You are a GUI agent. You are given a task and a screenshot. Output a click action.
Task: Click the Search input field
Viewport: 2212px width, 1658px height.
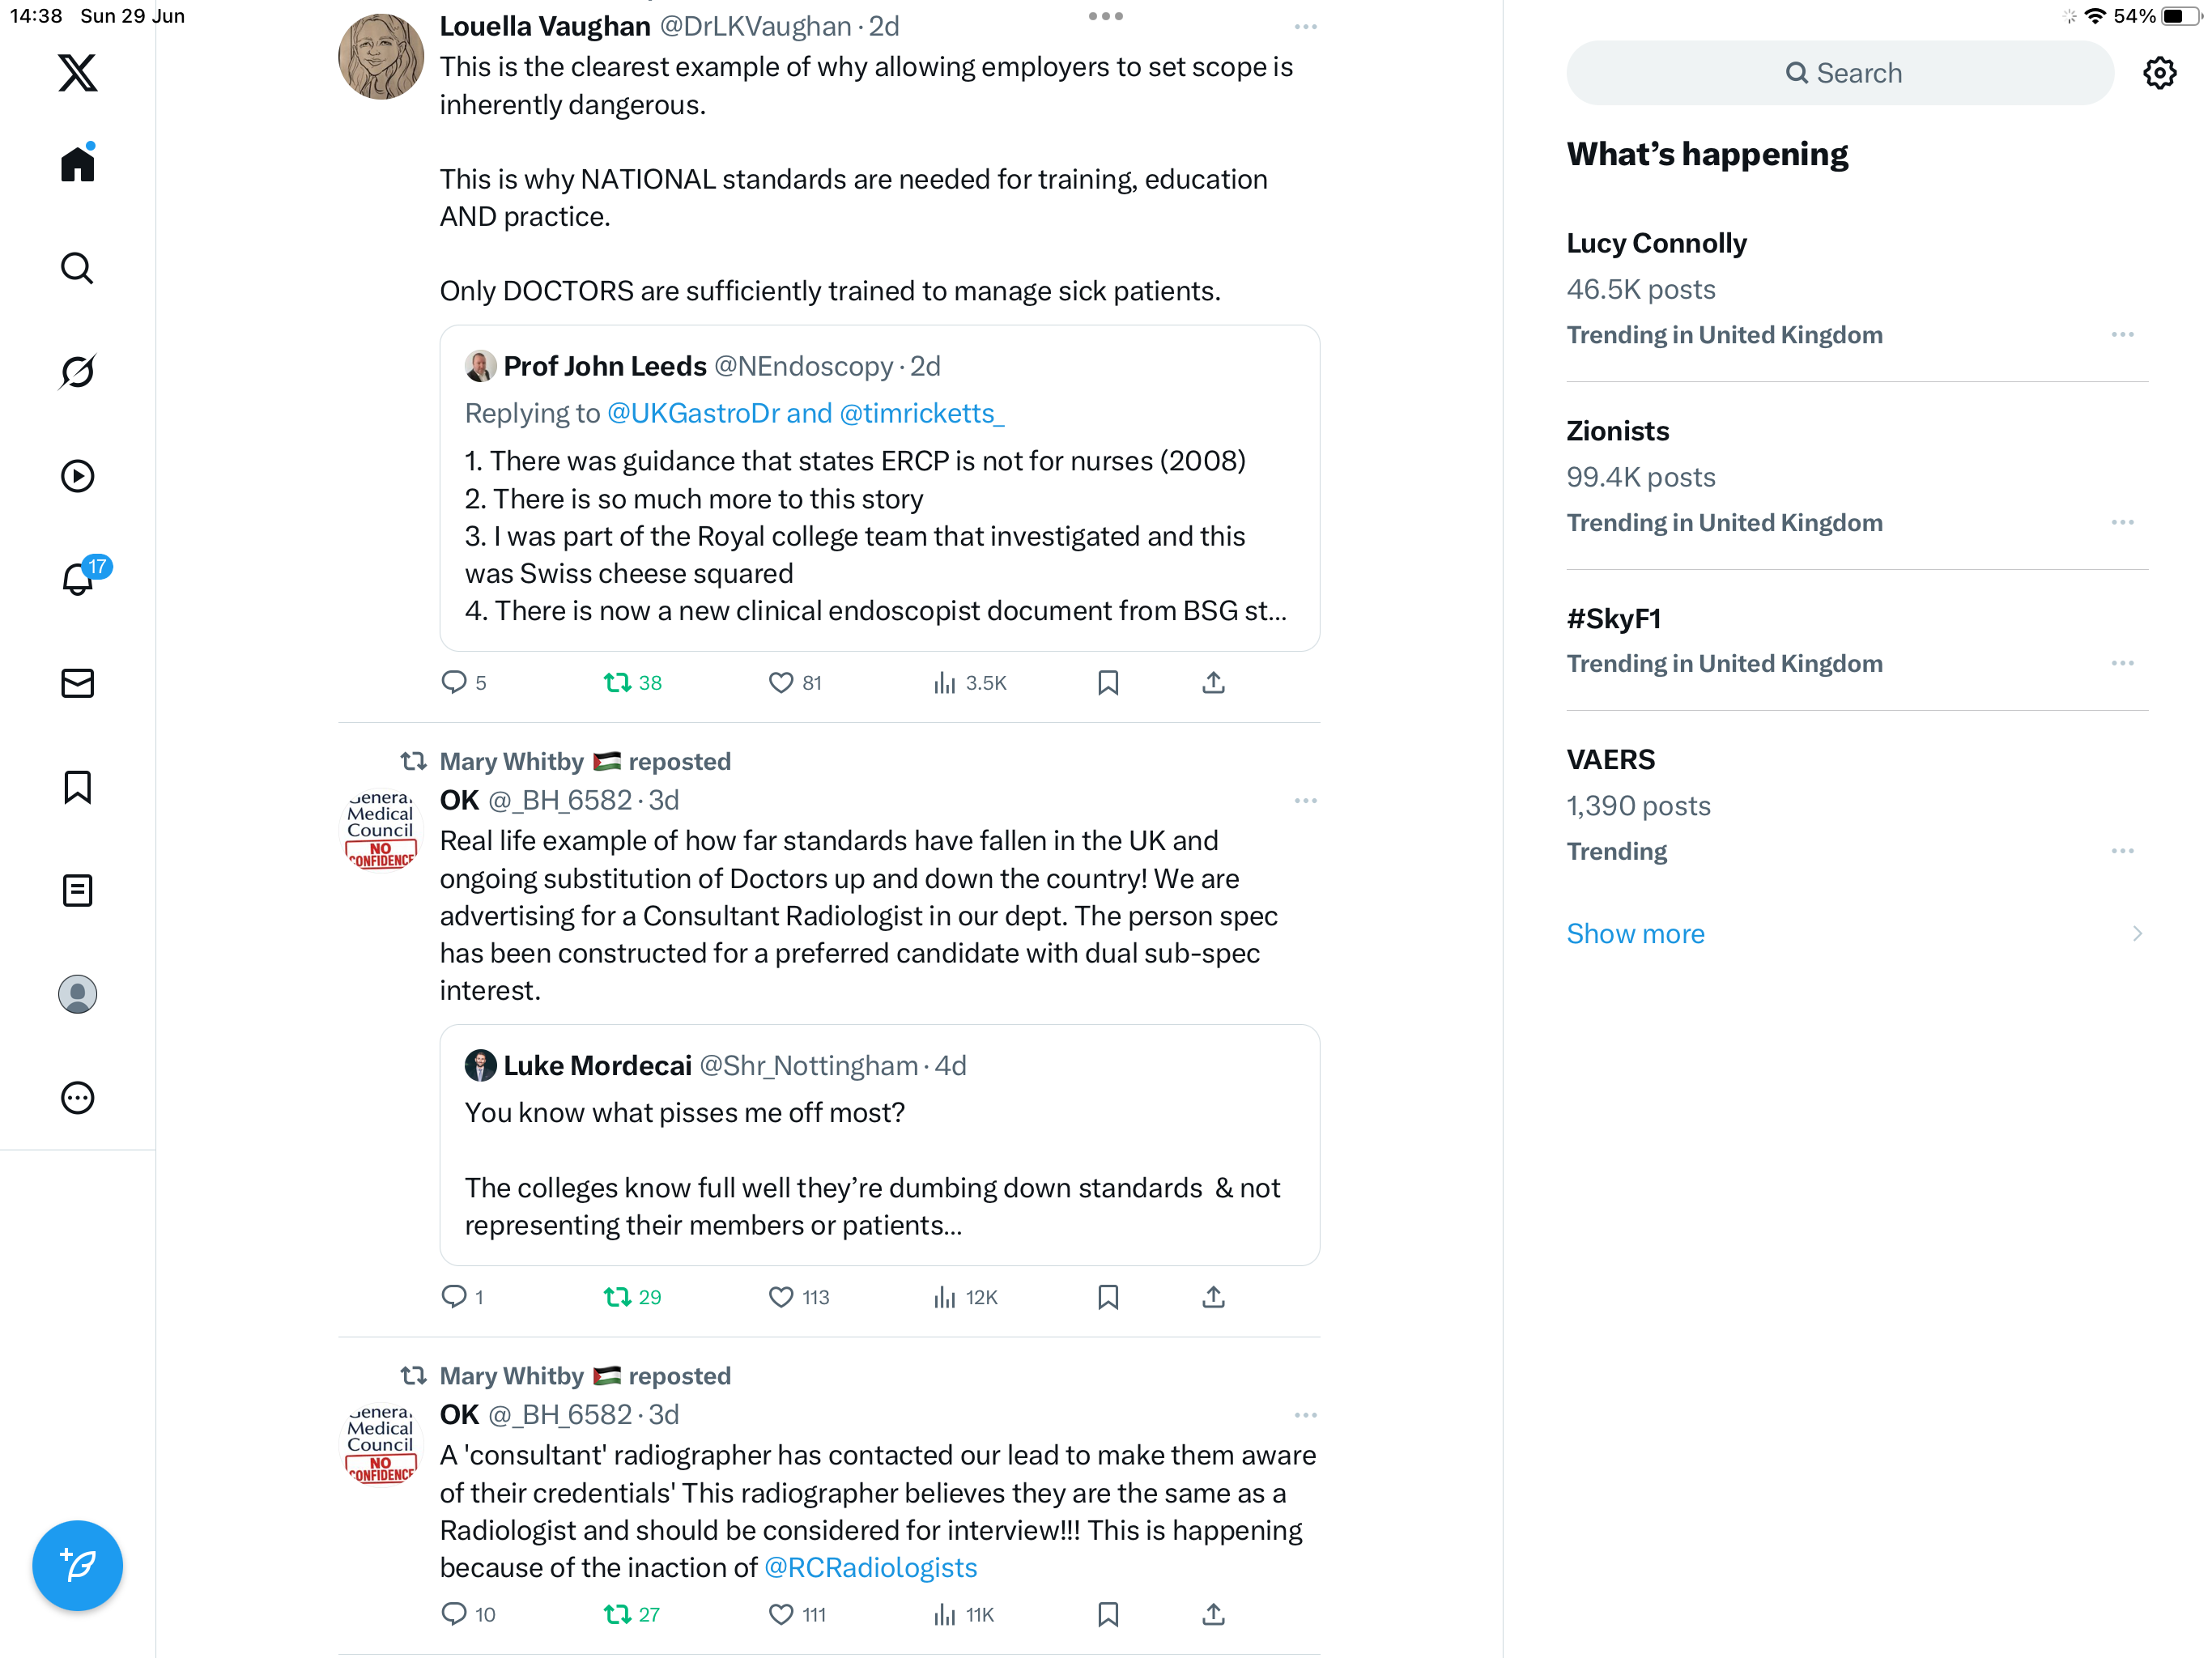point(1840,73)
